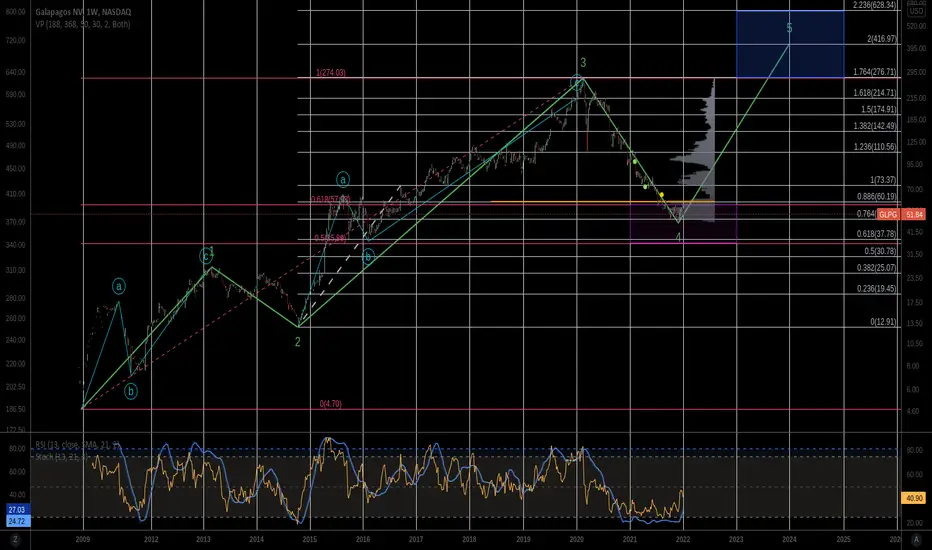Click the 51.84 last price label
The height and width of the screenshot is (550, 932).
(x=914, y=214)
